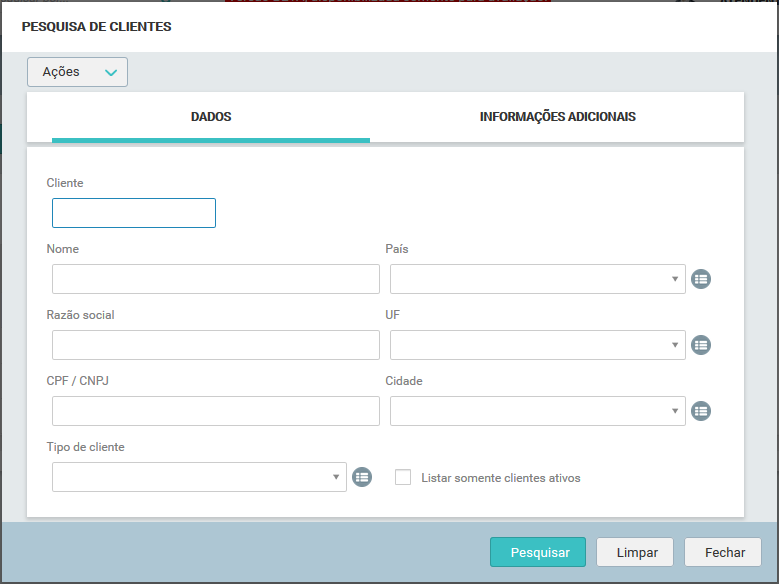The height and width of the screenshot is (584, 779).
Task: Focus the Razão social input field
Action: 216,345
